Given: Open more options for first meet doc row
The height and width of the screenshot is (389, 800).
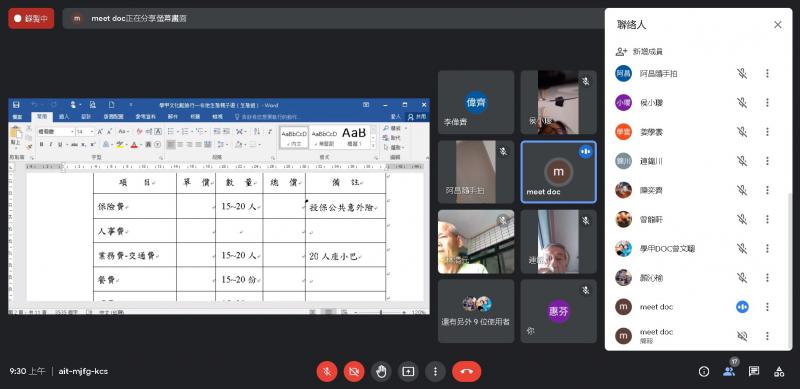Looking at the screenshot, I should (x=767, y=307).
